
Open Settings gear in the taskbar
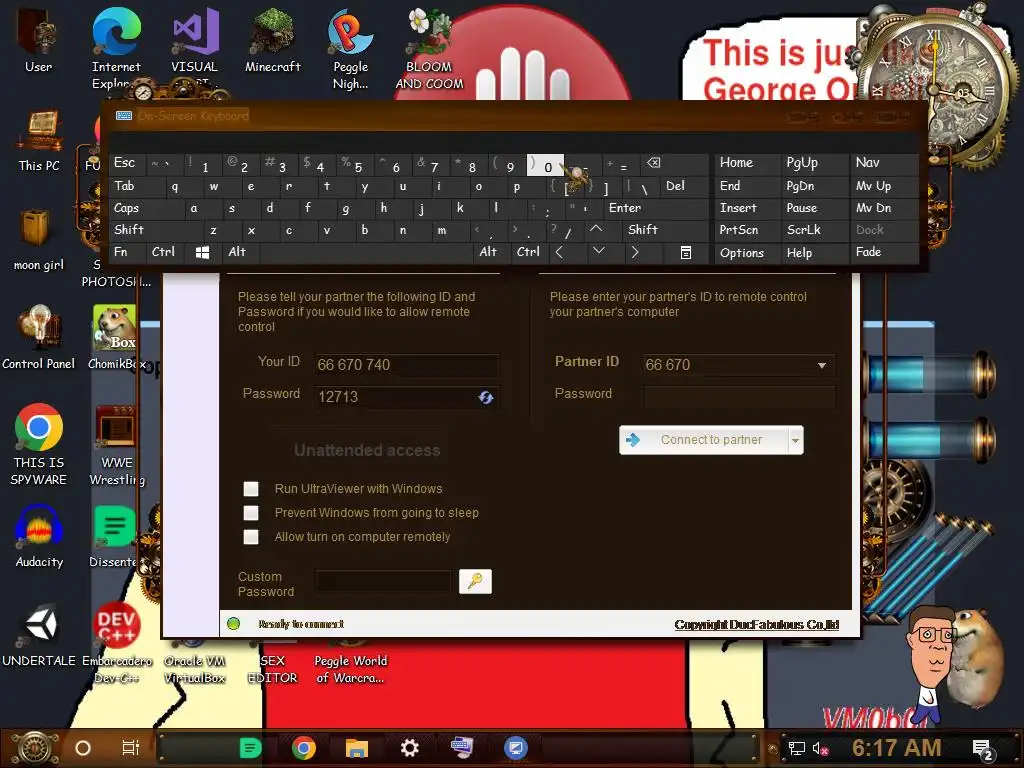[409, 748]
